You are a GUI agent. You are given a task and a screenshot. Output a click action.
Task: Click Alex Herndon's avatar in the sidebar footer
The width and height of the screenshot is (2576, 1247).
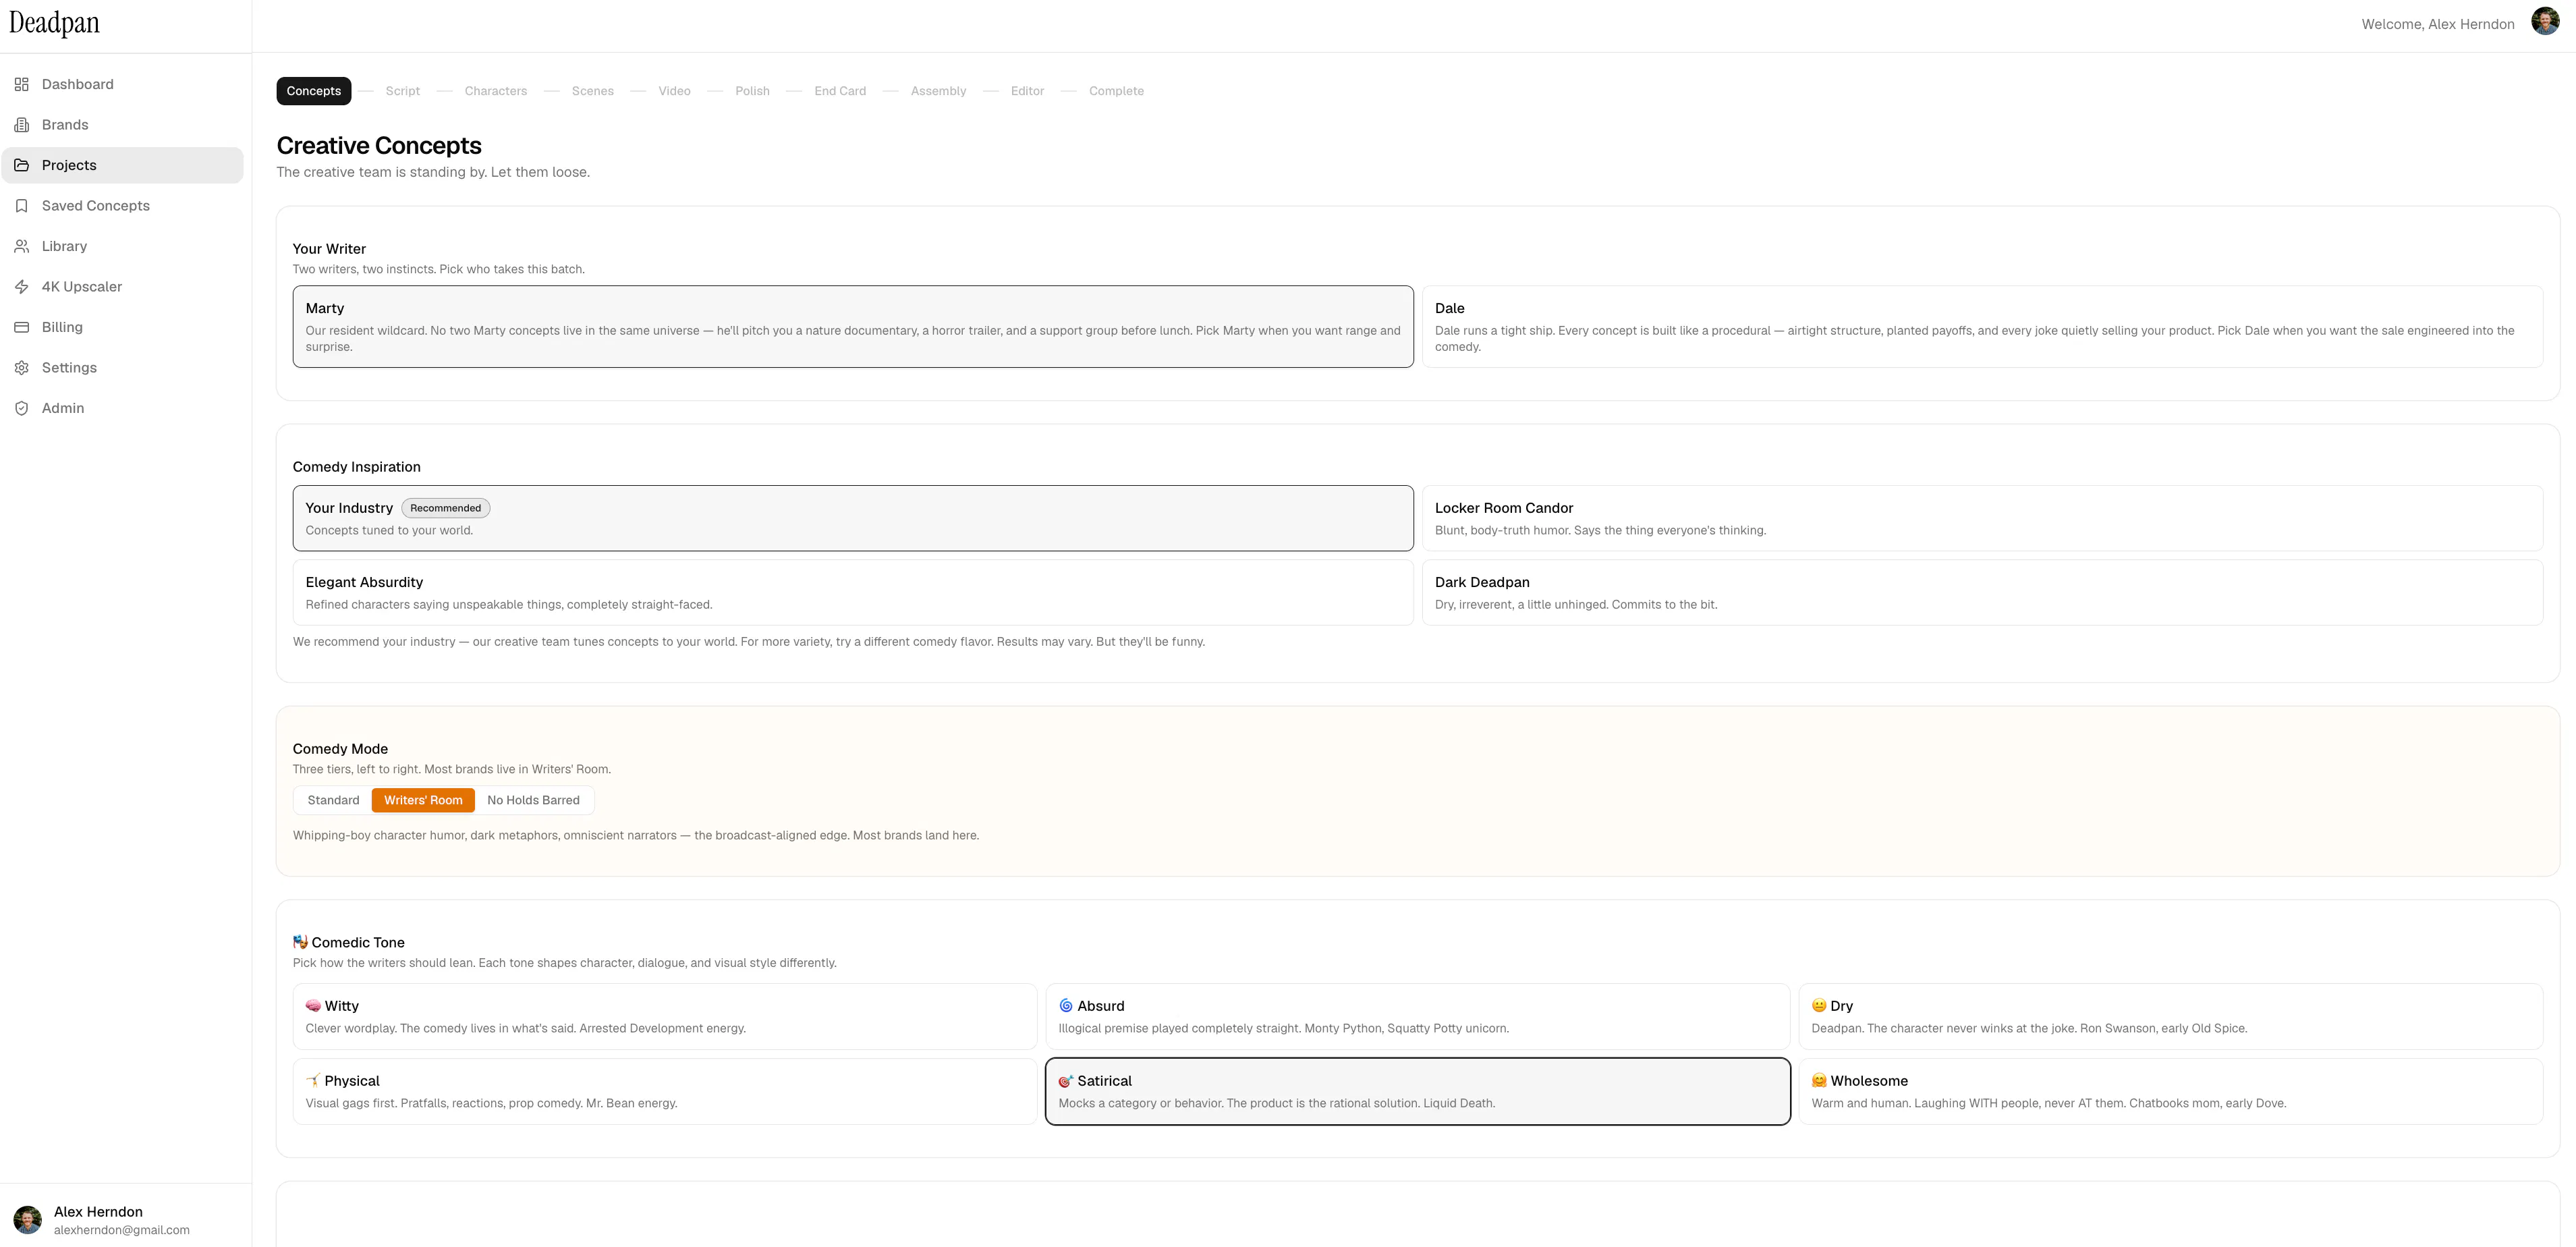(x=27, y=1219)
